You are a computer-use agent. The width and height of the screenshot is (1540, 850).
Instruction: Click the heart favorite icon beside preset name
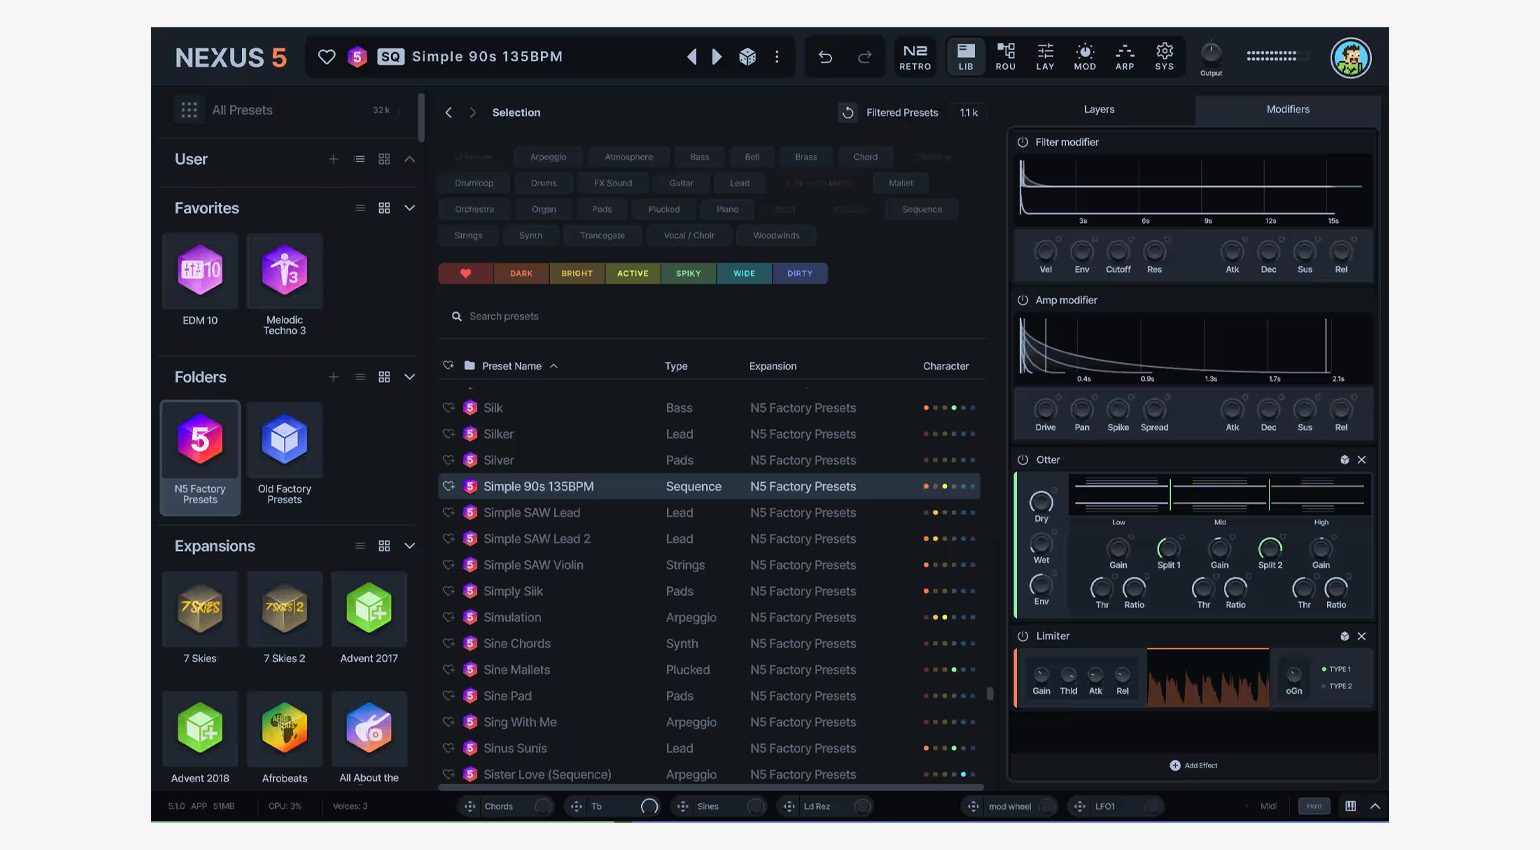(x=326, y=57)
